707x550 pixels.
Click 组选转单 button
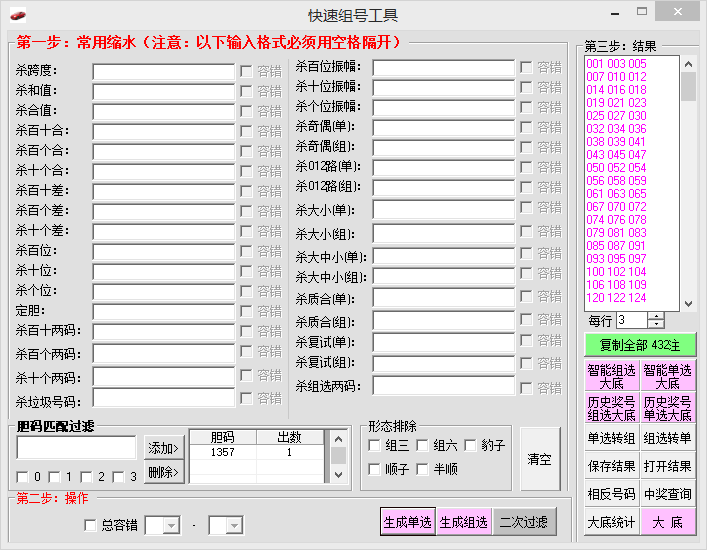coord(668,438)
